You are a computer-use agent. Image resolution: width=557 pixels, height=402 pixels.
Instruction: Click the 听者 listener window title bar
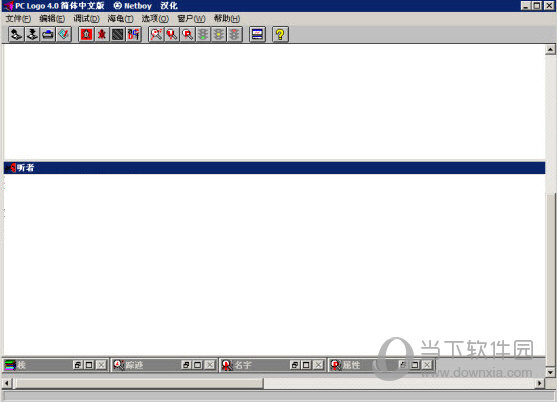[x=274, y=168]
